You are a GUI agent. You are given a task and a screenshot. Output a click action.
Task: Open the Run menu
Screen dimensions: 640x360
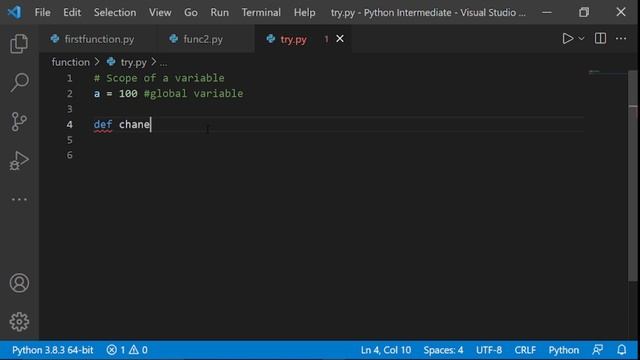[x=220, y=13]
